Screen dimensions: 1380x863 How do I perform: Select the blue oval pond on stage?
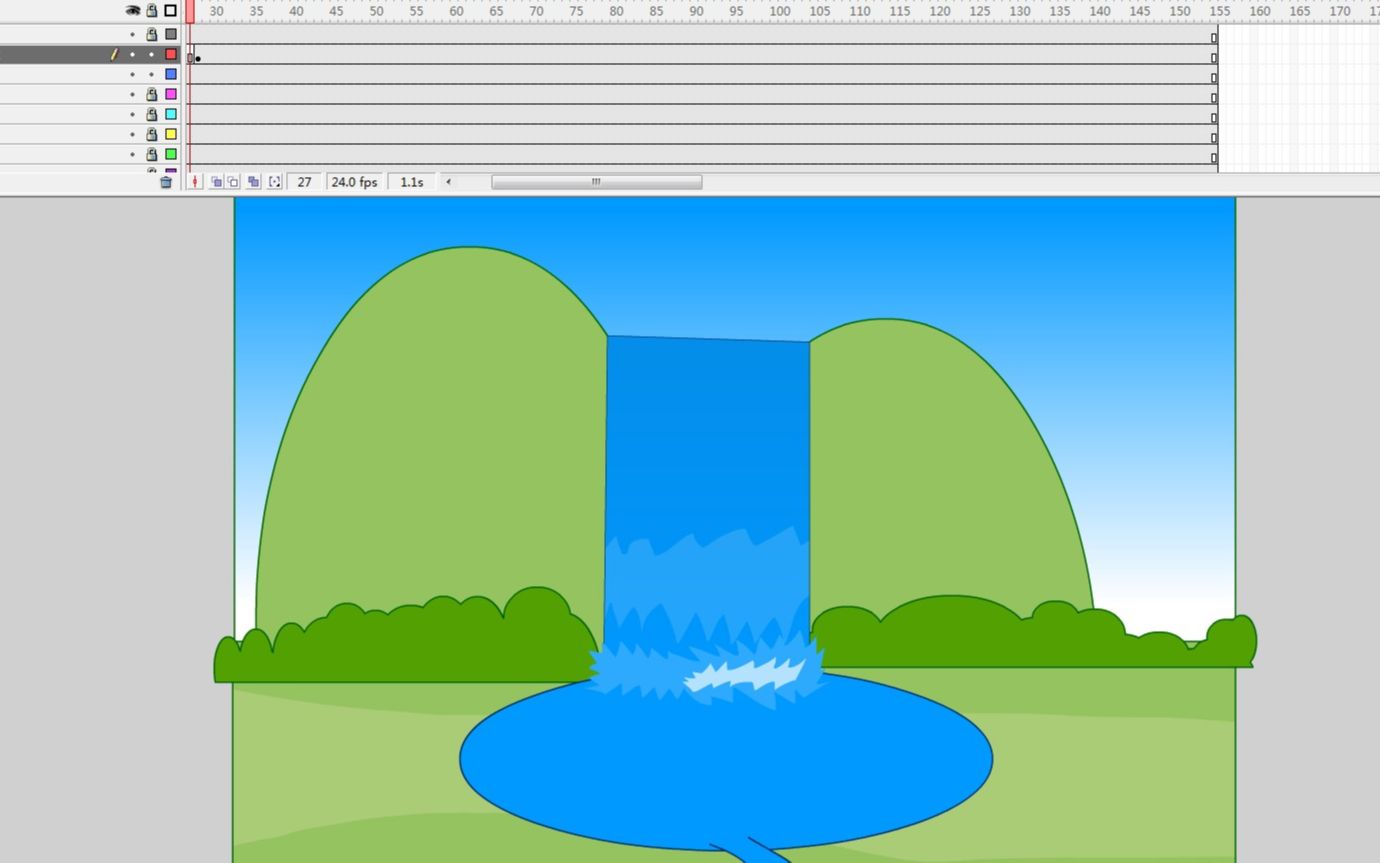[726, 770]
